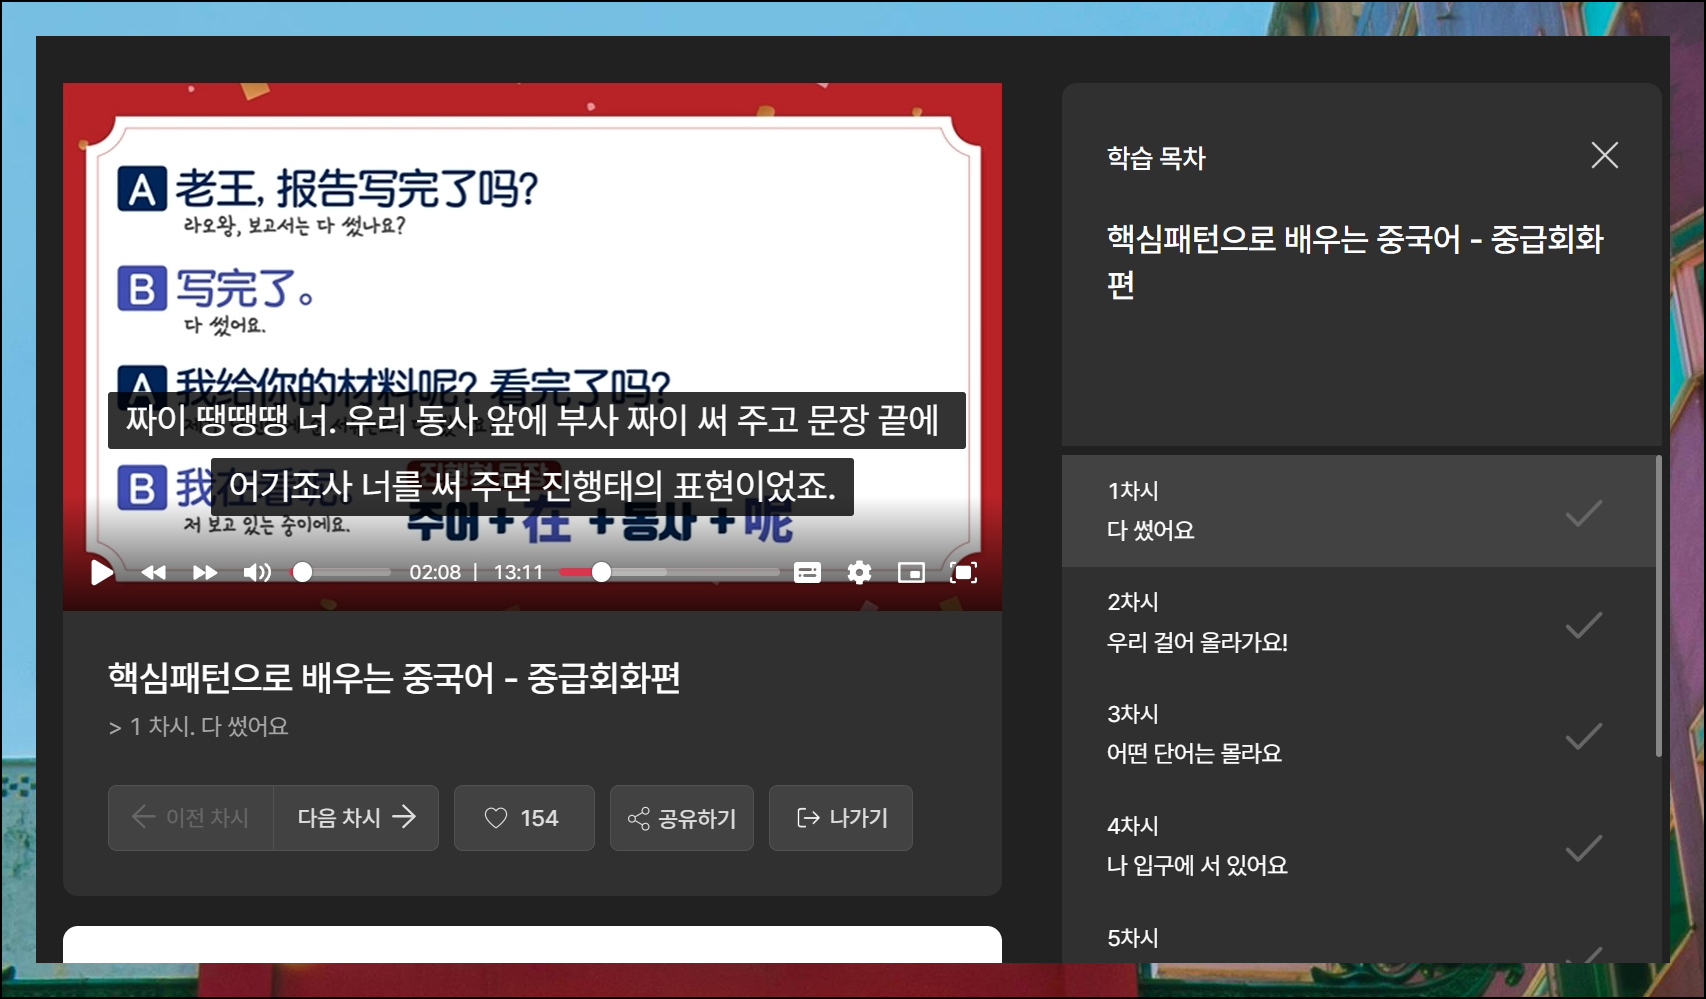Open video settings gear
The width and height of the screenshot is (1706, 999).
[859, 573]
